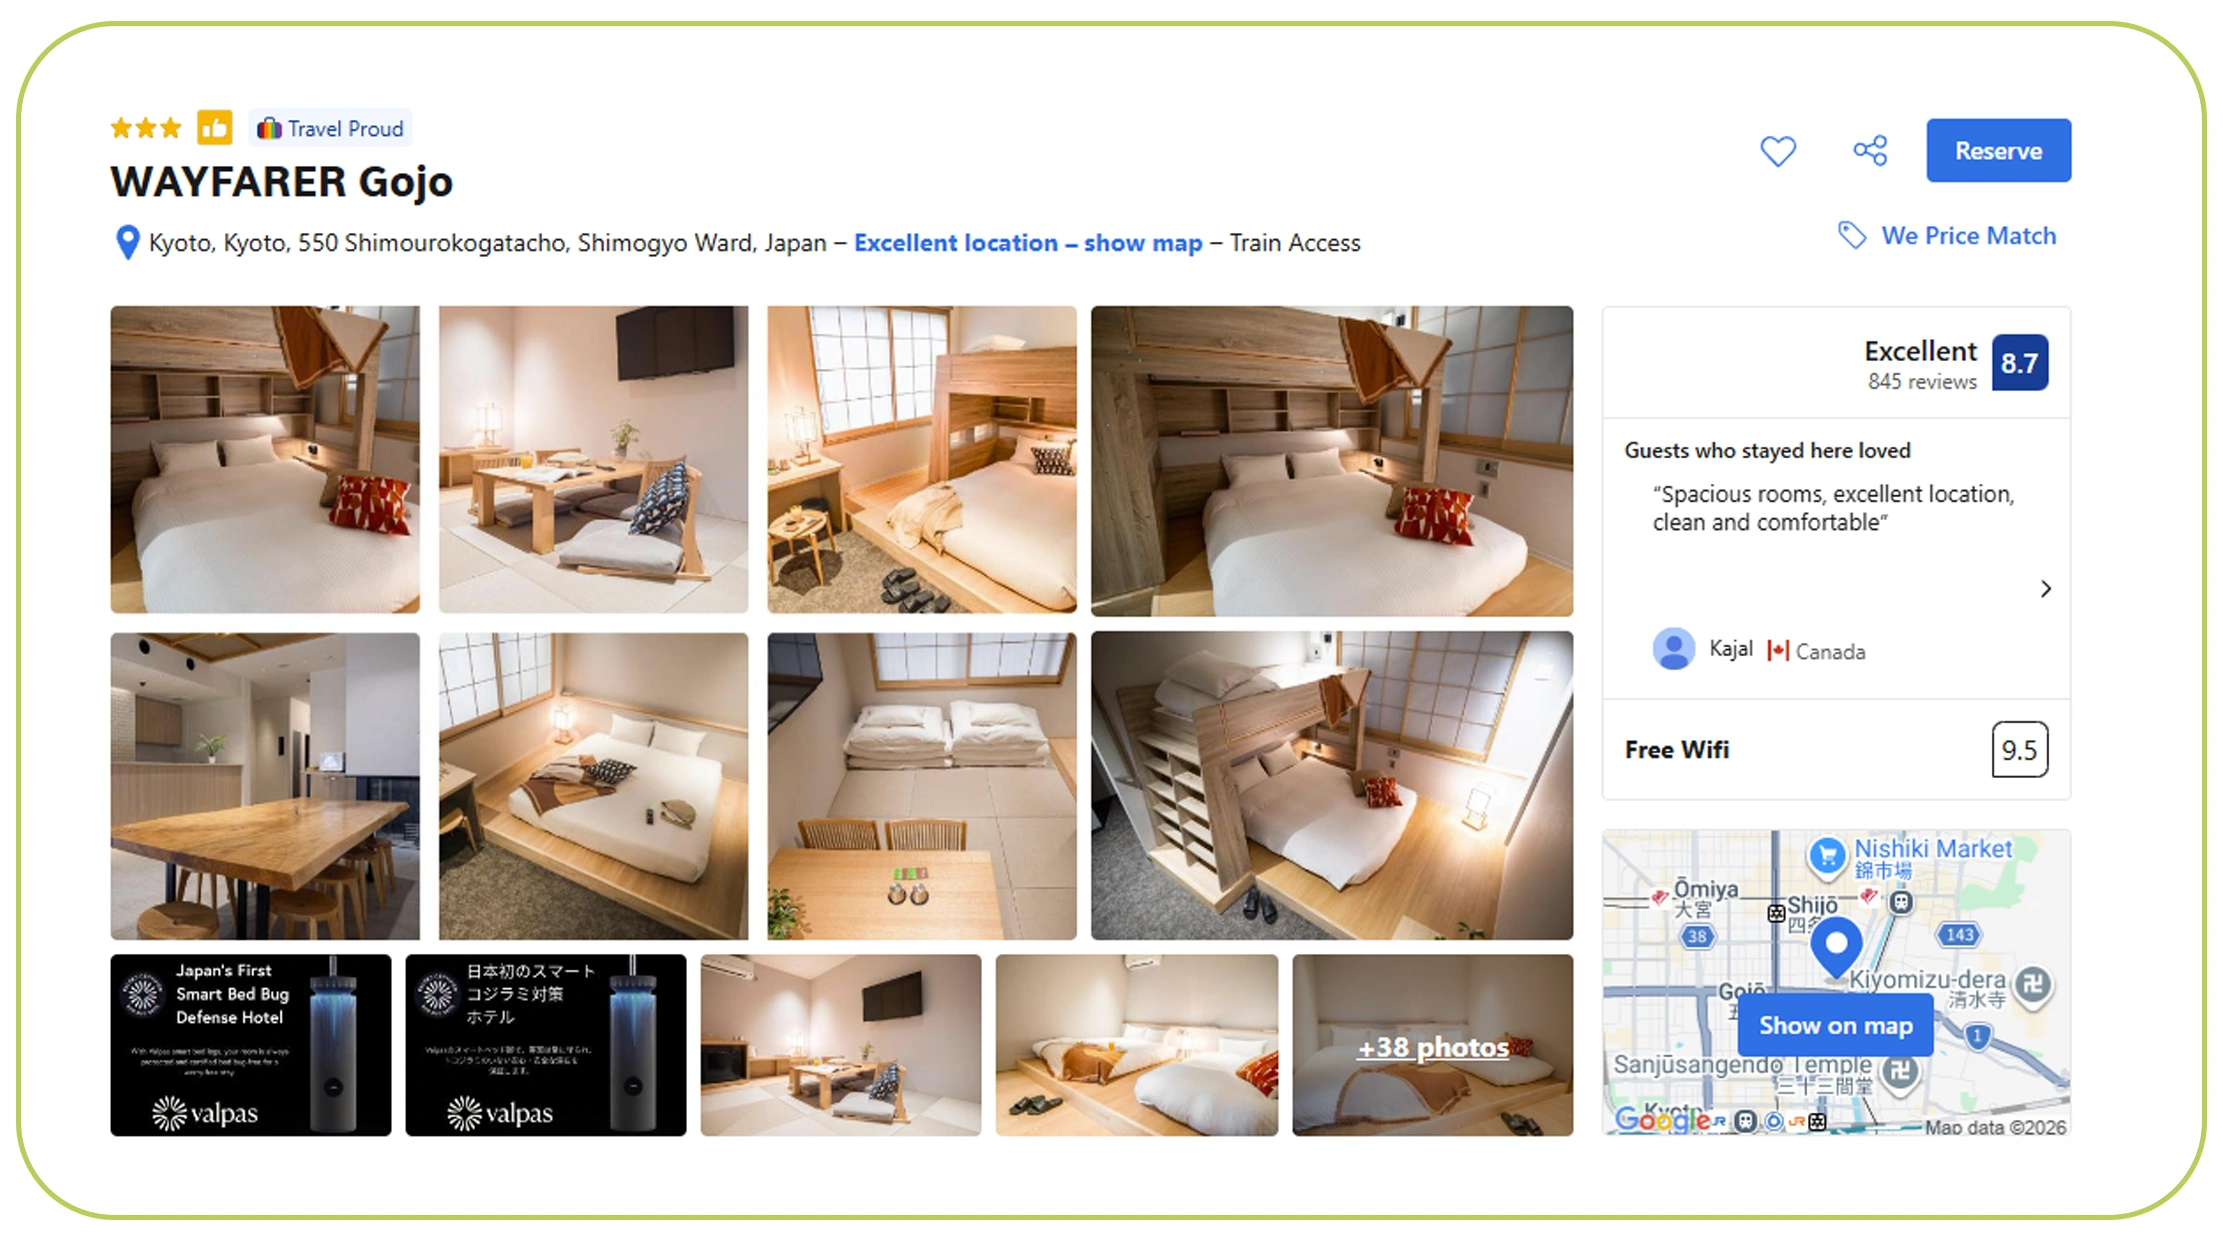Click the blue location pin icon
The image size is (2223, 1240).
[127, 243]
